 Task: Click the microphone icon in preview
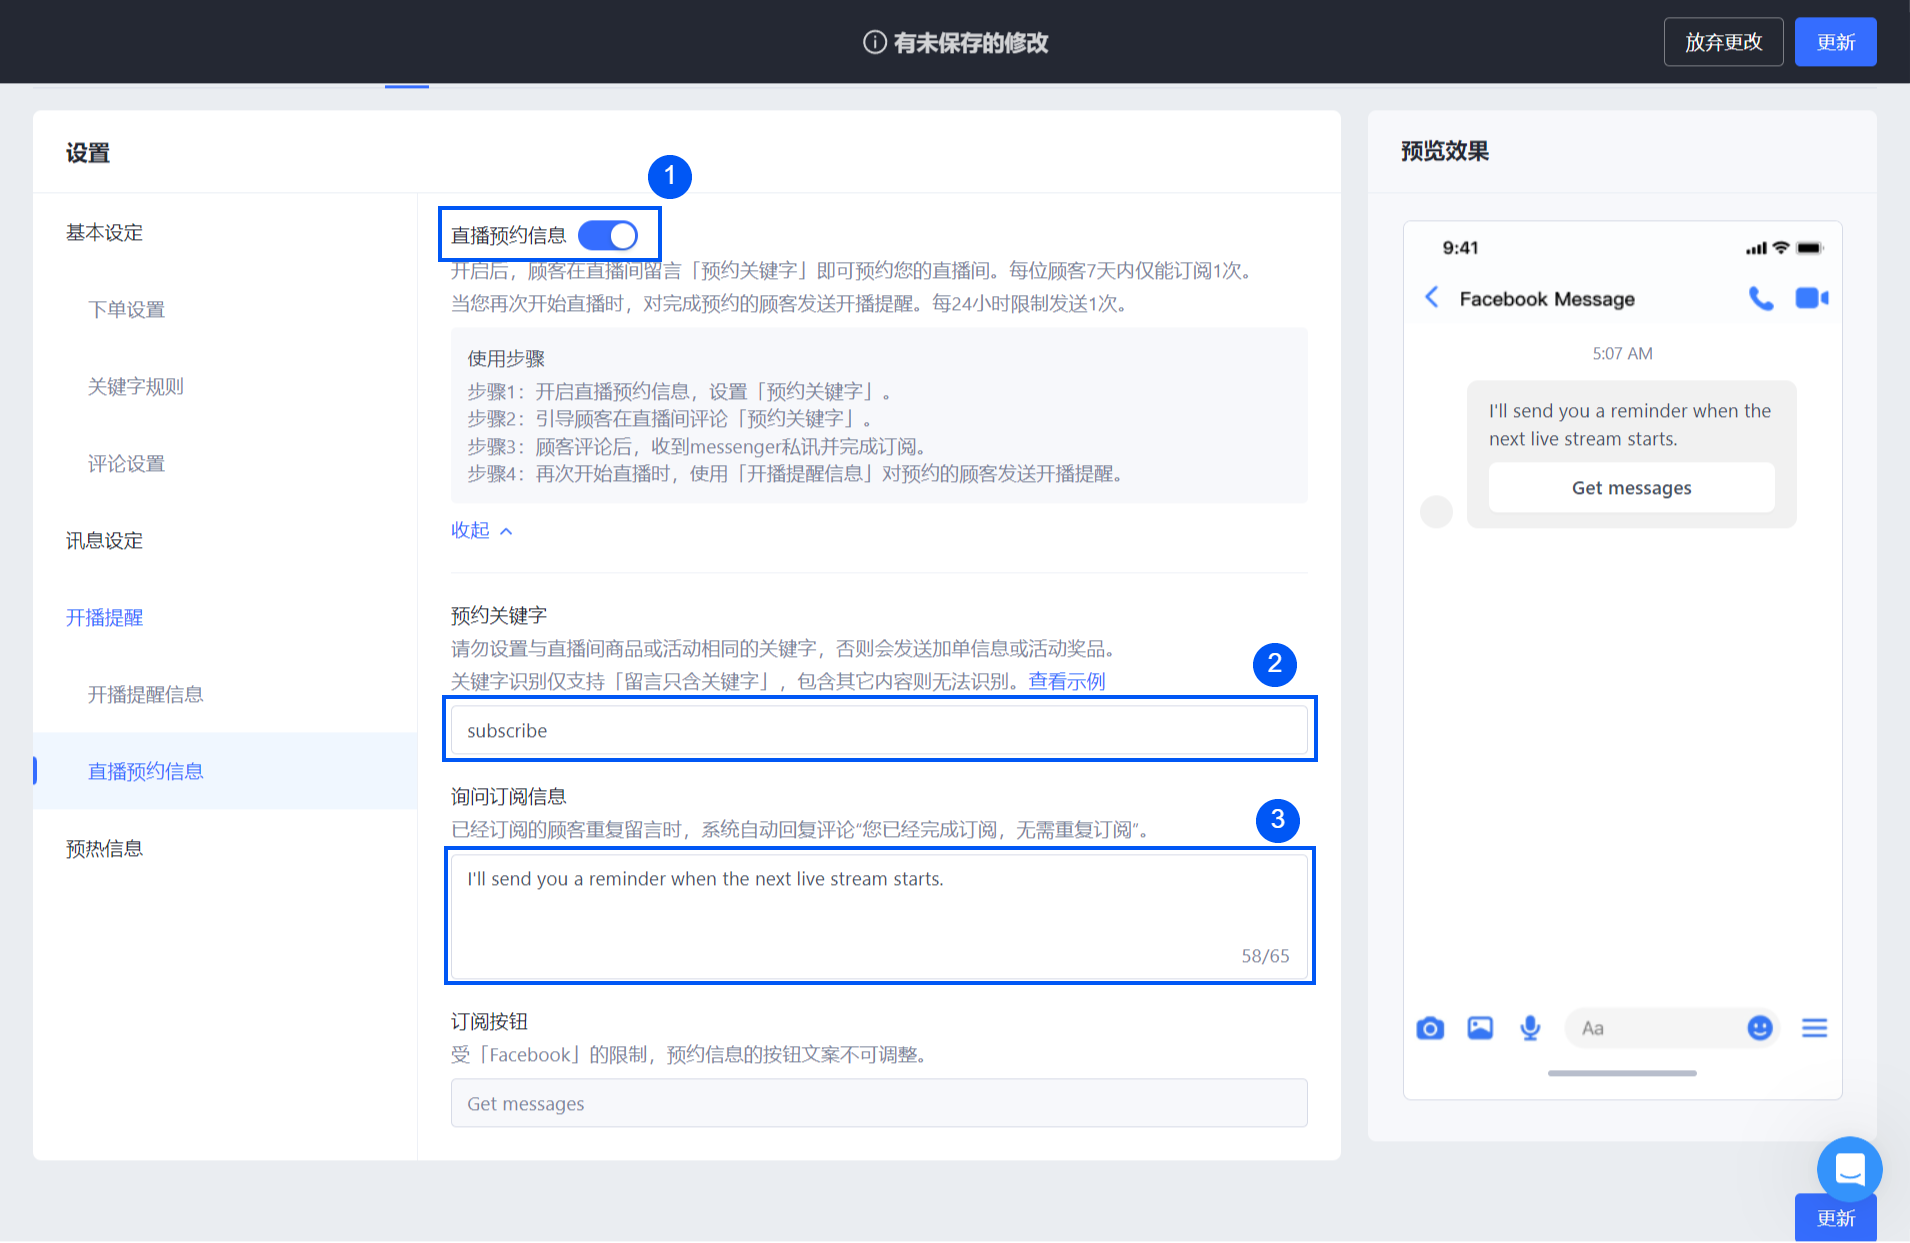coord(1530,1028)
